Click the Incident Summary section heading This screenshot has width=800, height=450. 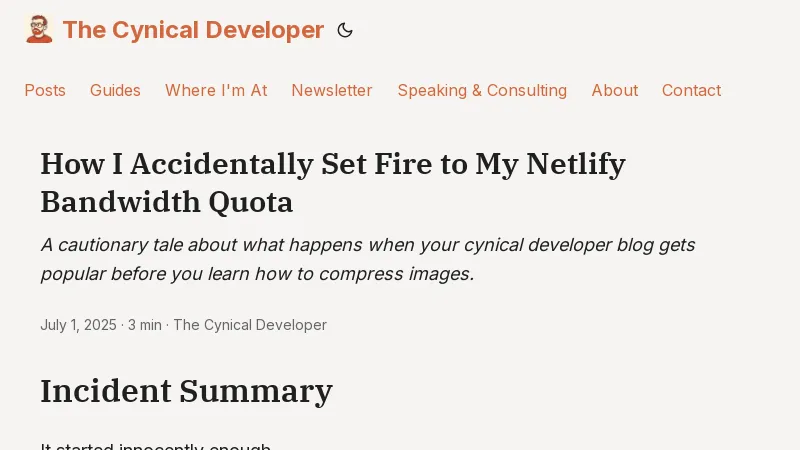pos(186,390)
